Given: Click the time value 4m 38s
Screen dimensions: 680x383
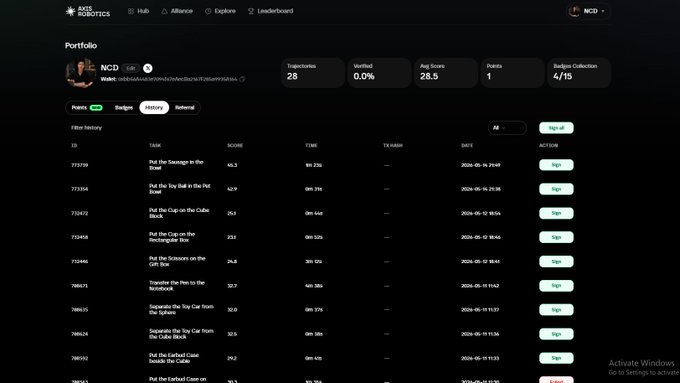Looking at the screenshot, I should (314, 286).
